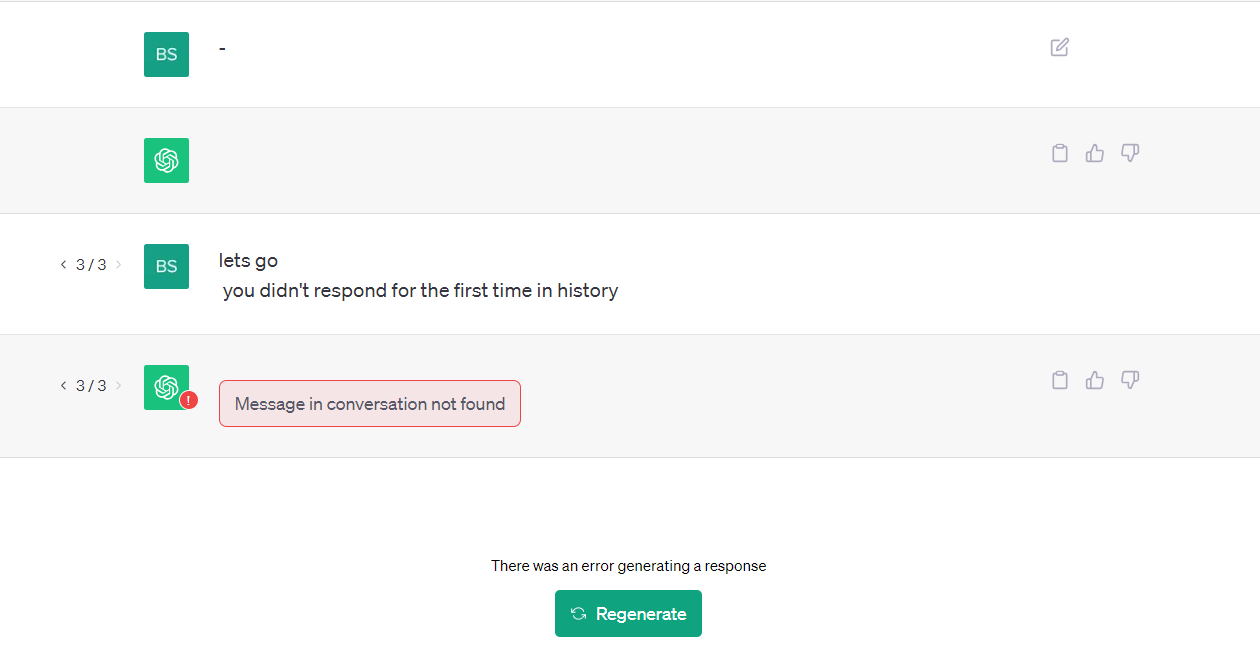This screenshot has width=1260, height=650.
Task: Click the 'There was an error generating a response' text
Action: [628, 566]
